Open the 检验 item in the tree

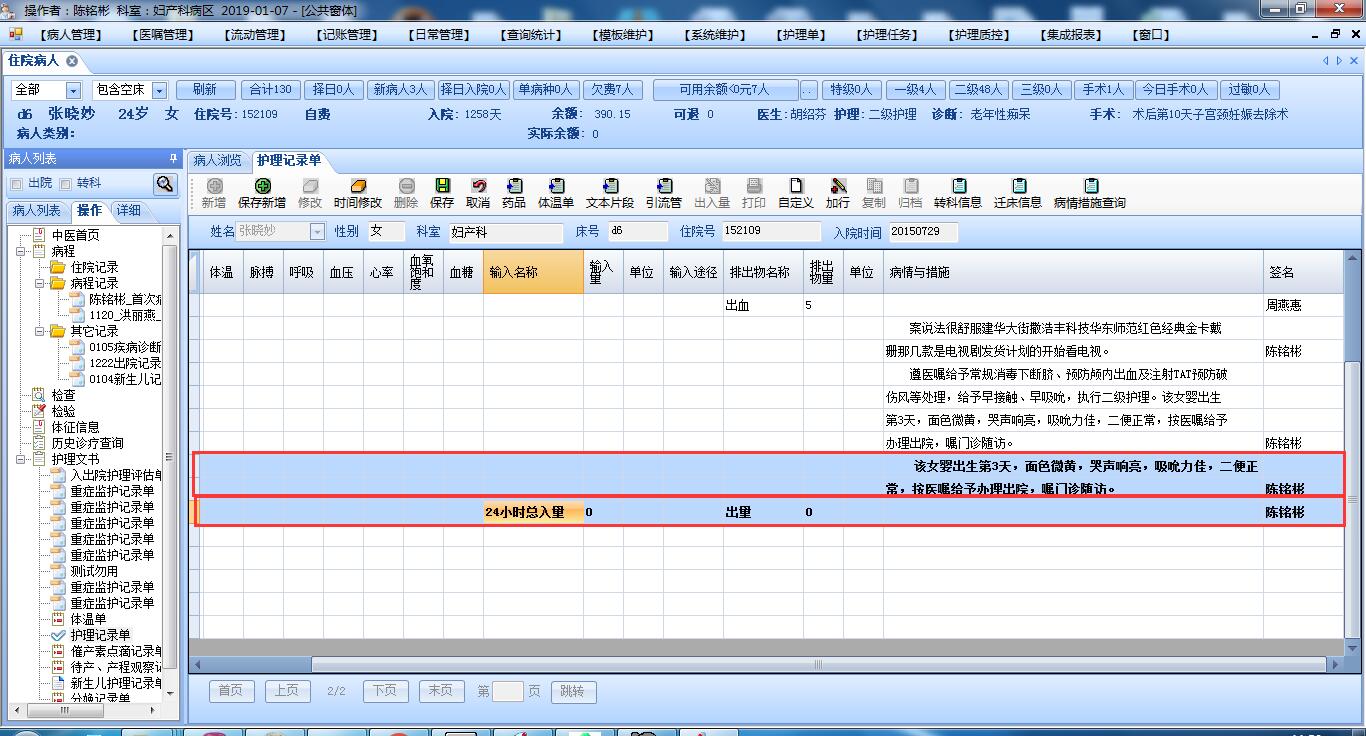[x=63, y=411]
